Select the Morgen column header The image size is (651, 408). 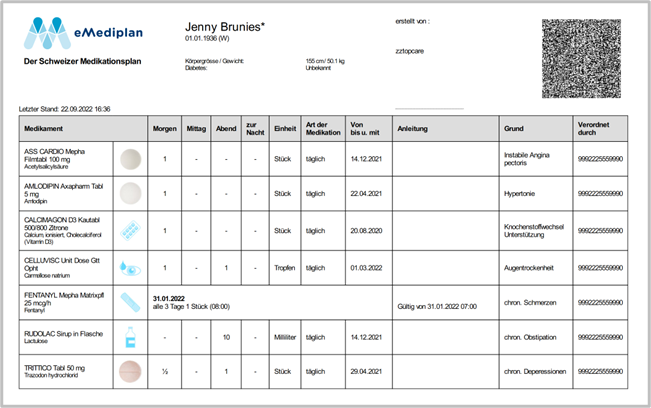pyautogui.click(x=164, y=129)
